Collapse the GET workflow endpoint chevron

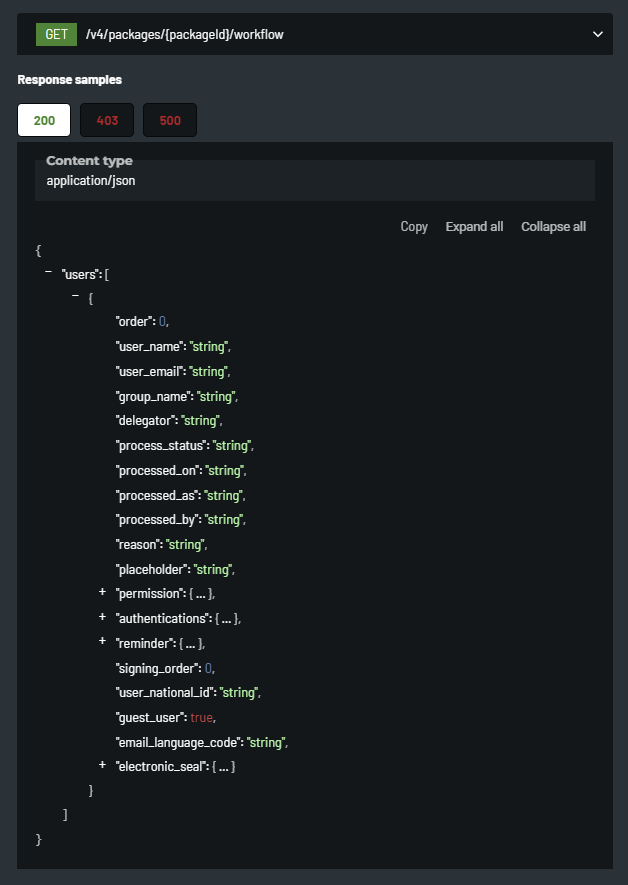tap(598, 34)
